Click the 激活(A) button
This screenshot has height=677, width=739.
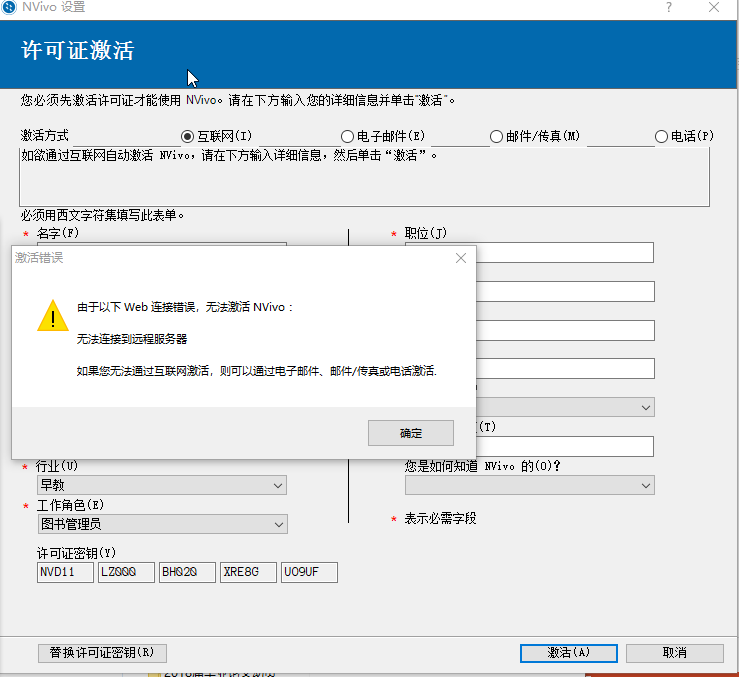coord(568,653)
